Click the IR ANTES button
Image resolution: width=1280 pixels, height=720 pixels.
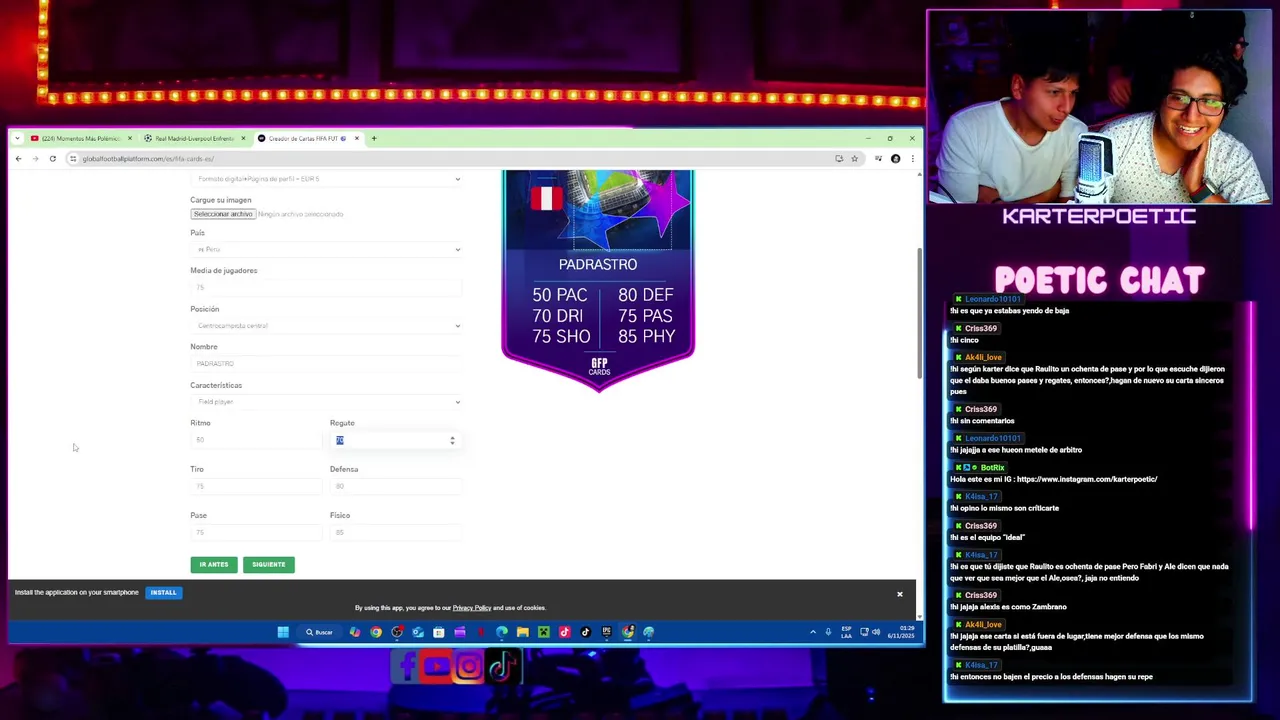[x=214, y=564]
